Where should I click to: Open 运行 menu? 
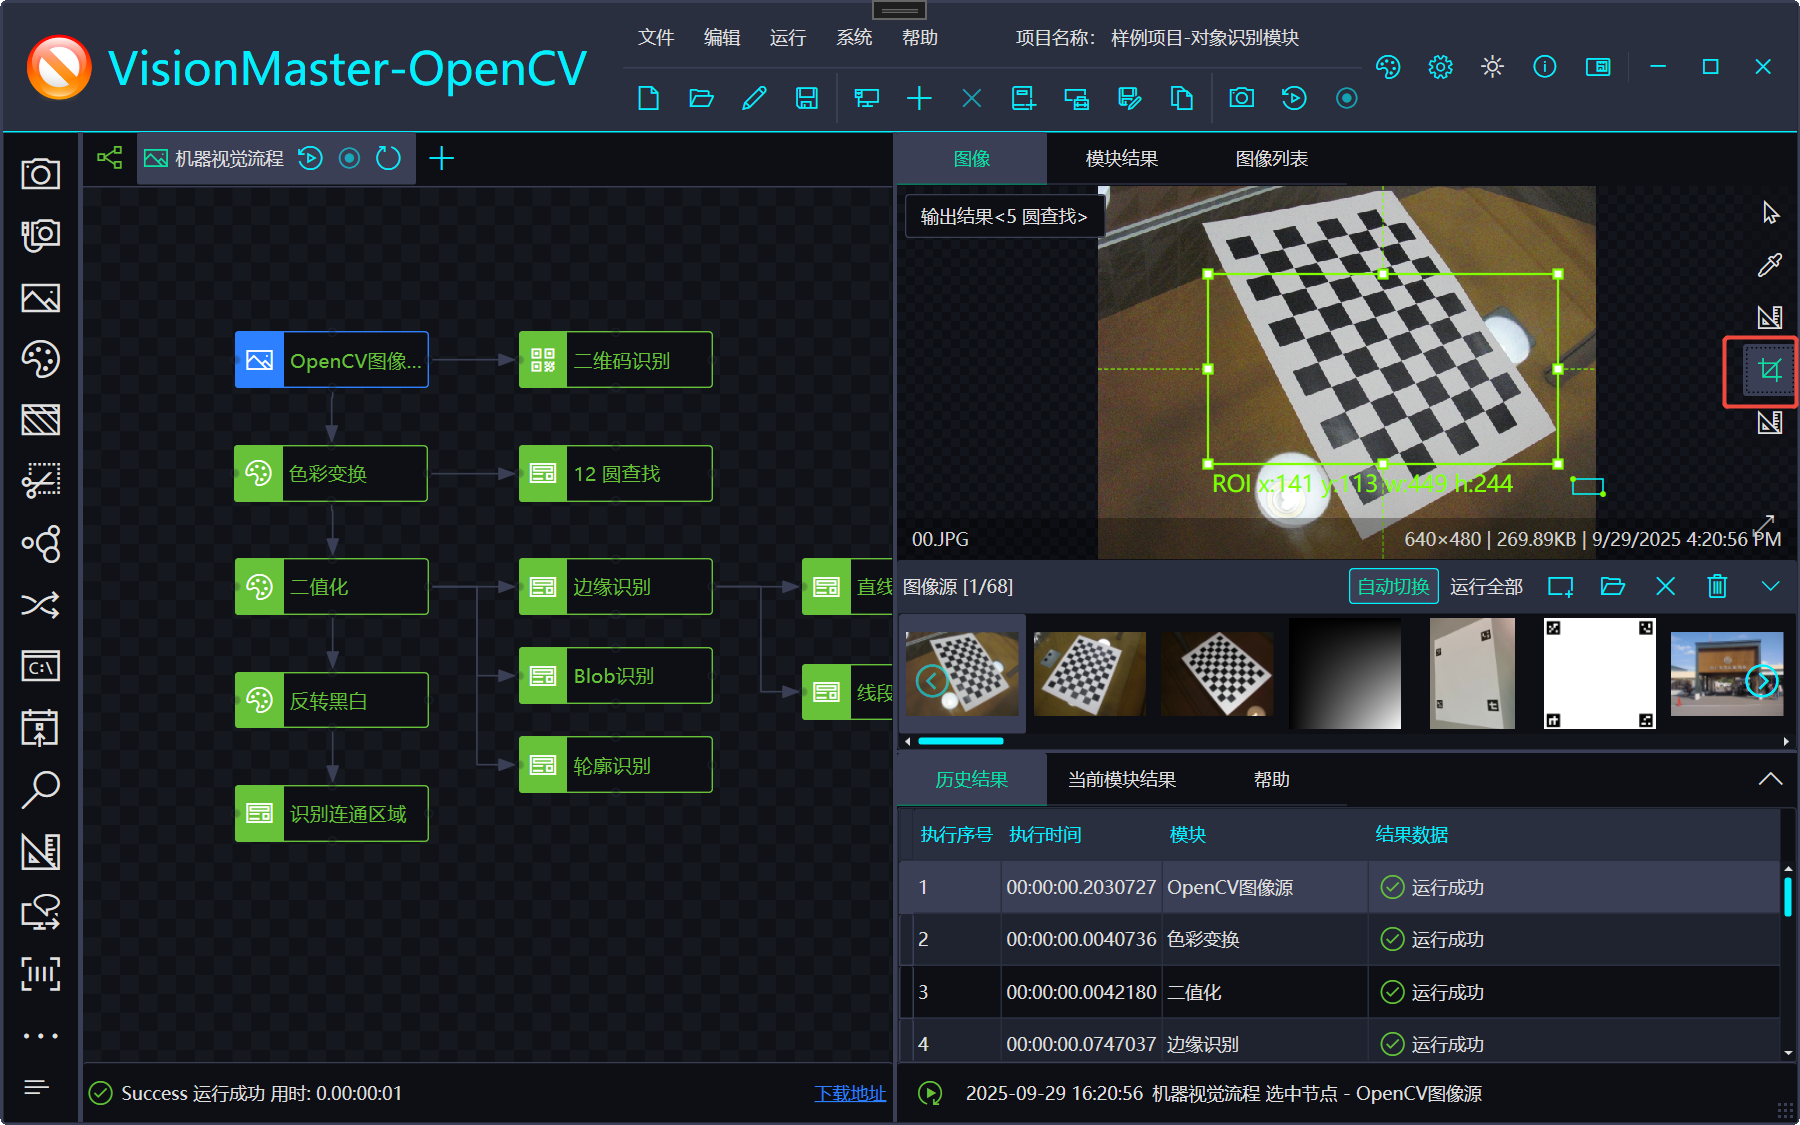point(788,38)
